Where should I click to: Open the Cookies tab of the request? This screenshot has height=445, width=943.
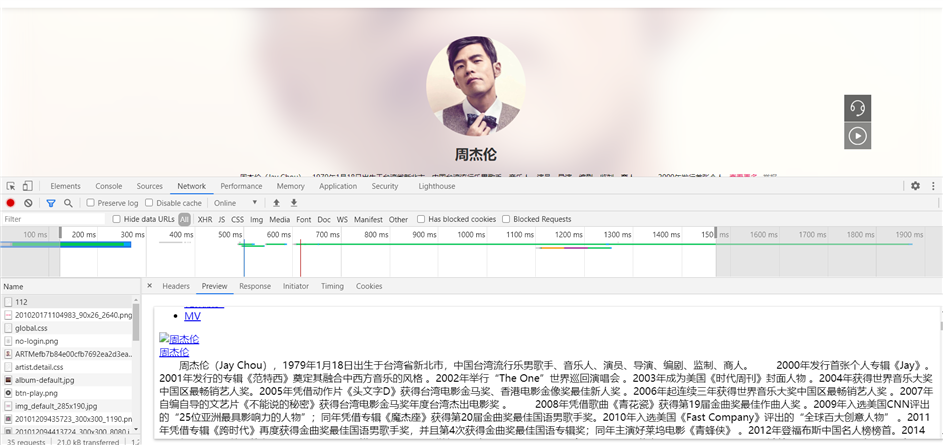[369, 286]
